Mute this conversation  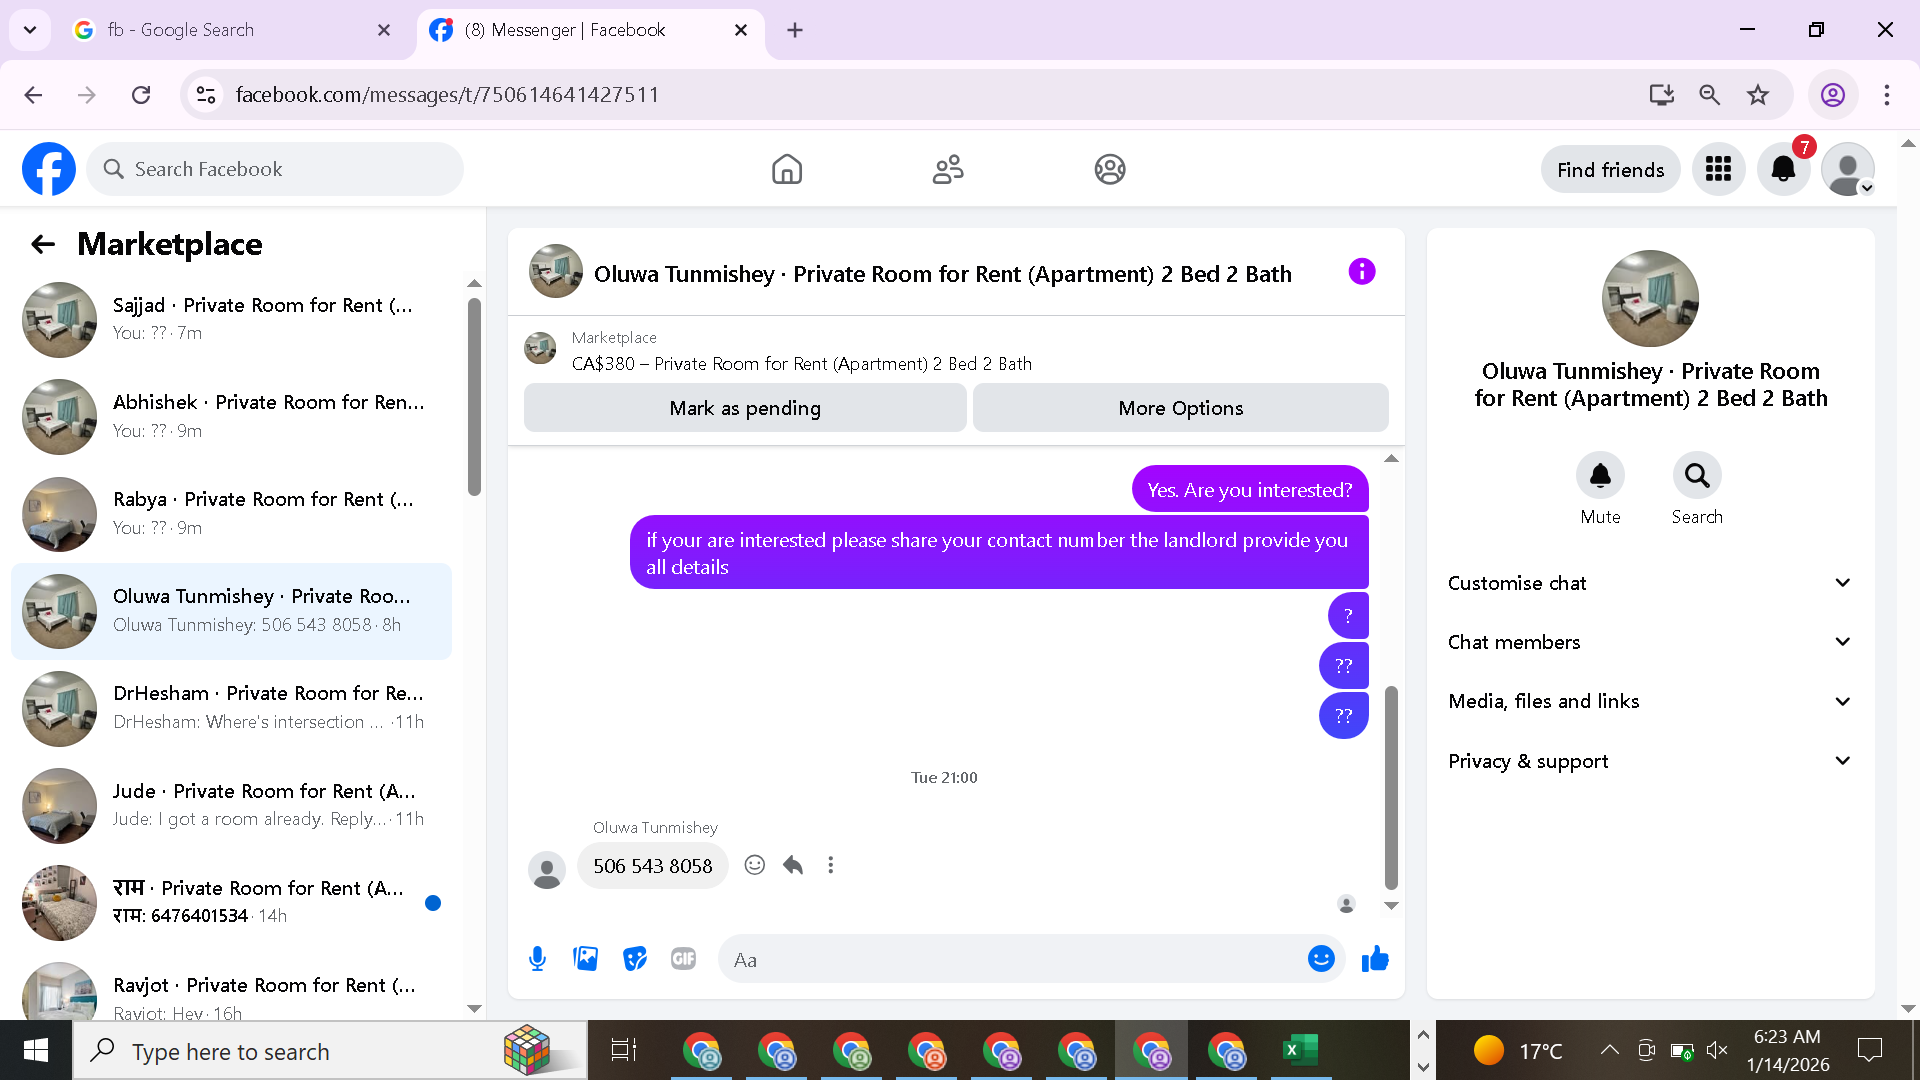coord(1600,476)
